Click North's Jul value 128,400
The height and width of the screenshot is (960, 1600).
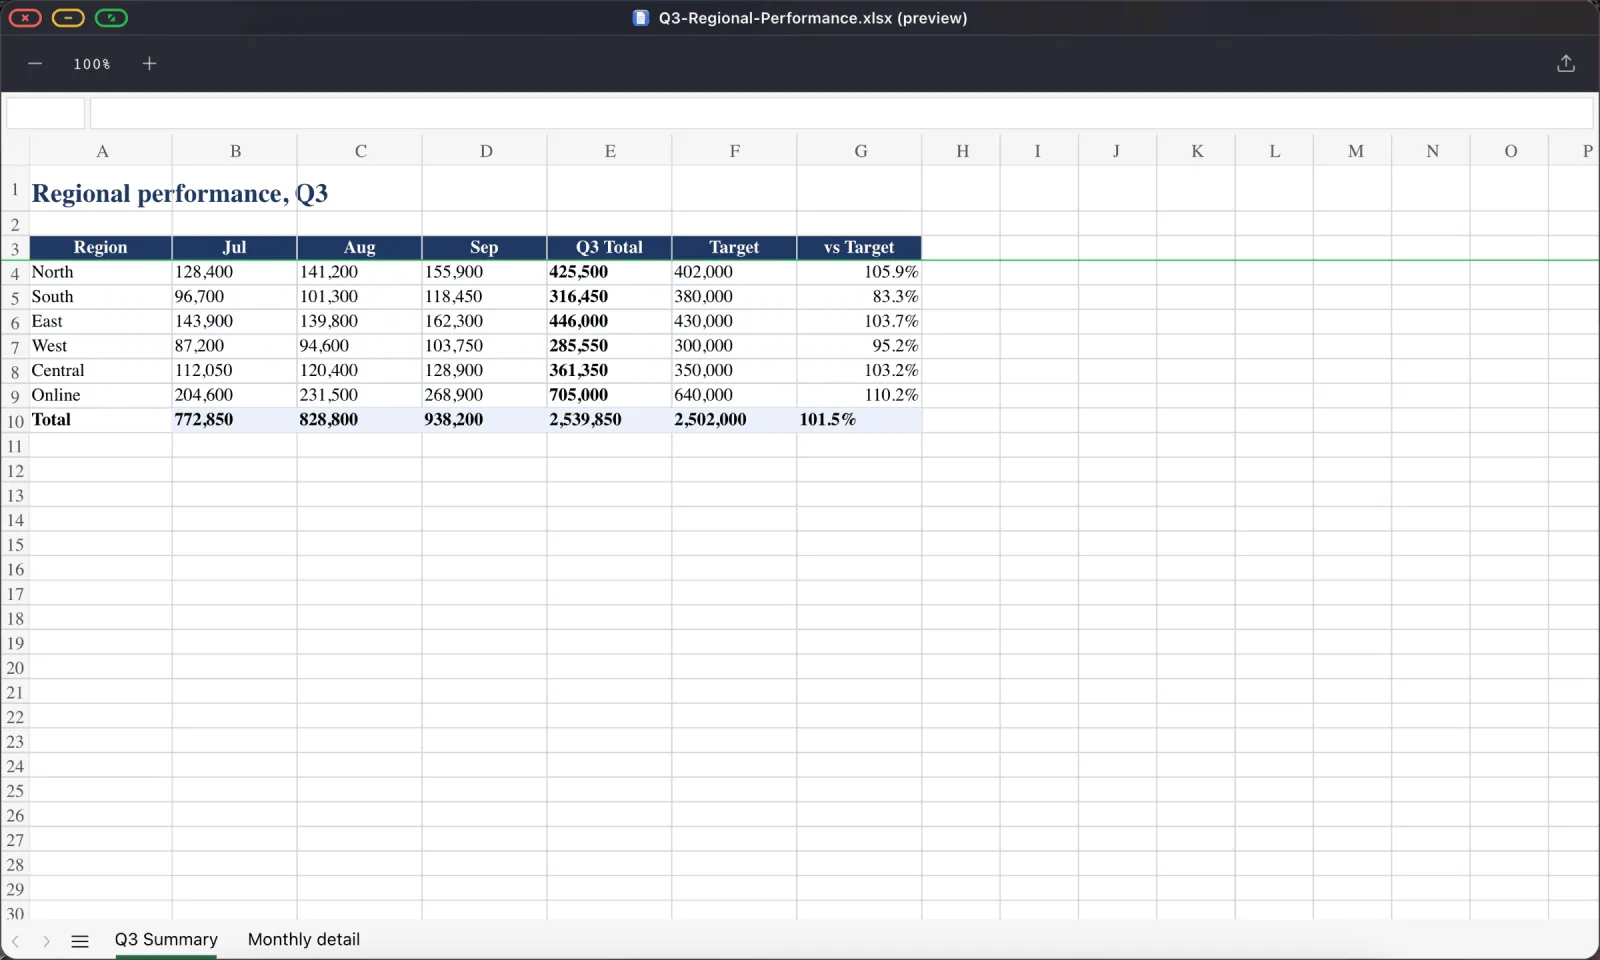235,272
